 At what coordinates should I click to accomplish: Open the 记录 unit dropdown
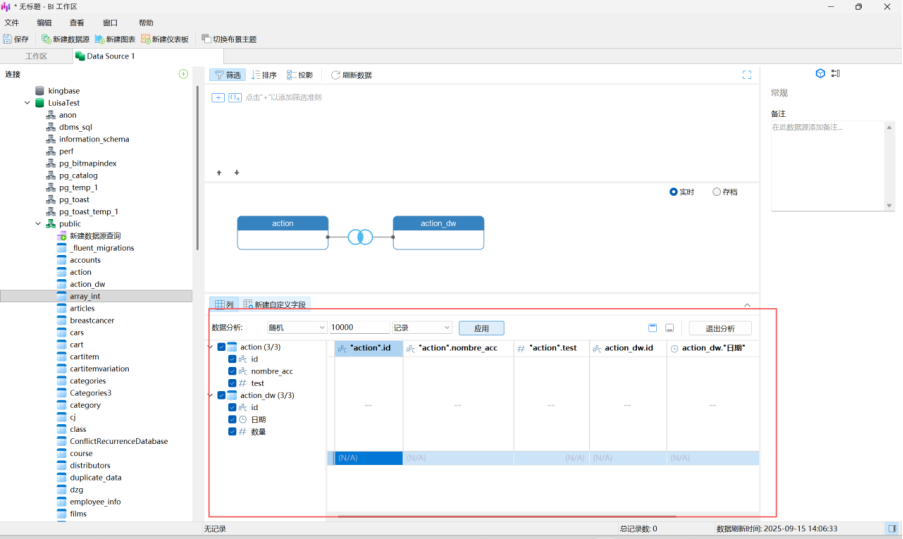(x=421, y=328)
